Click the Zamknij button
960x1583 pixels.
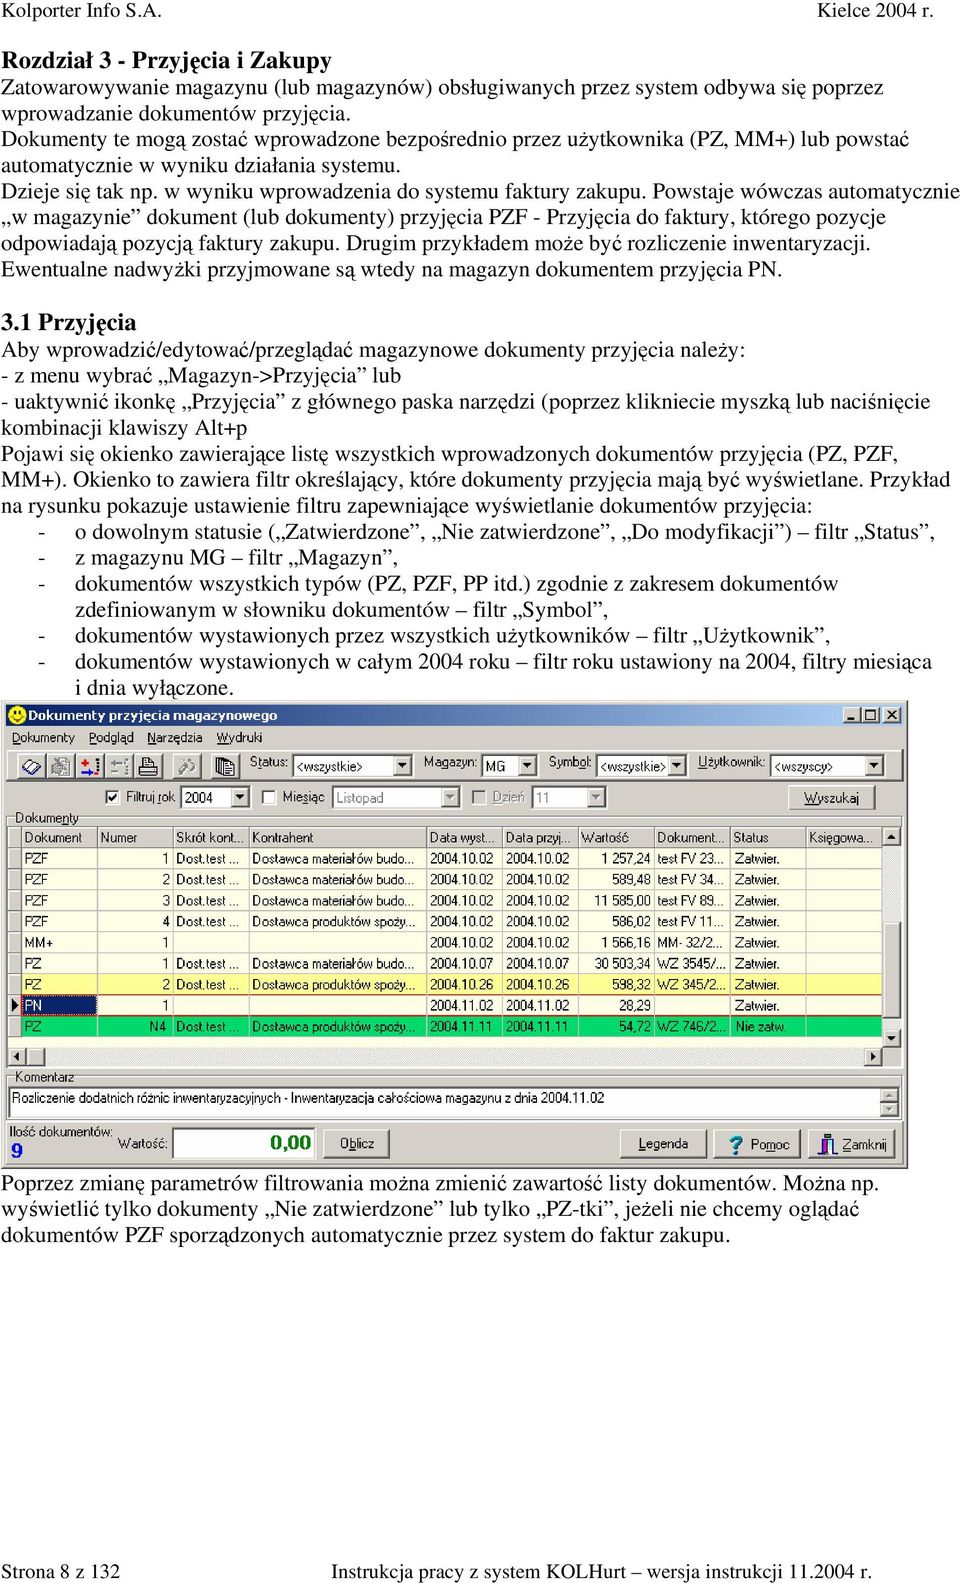pos(853,1144)
